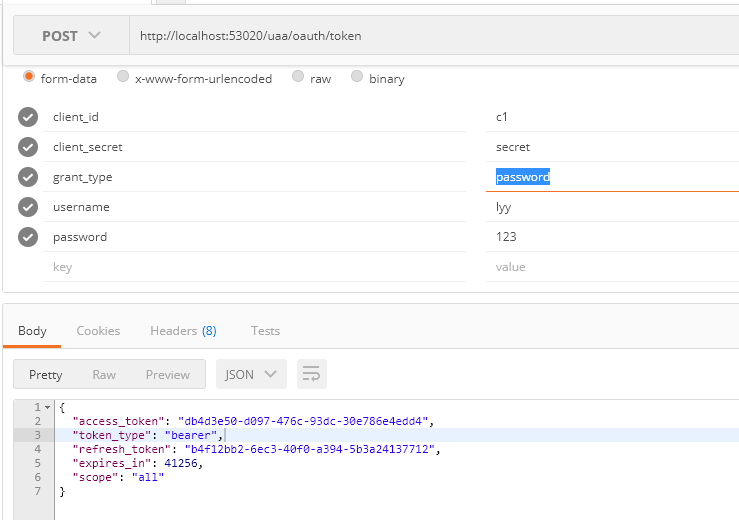Choose x-www-form-urlencoded body type
739x520 pixels.
pyautogui.click(x=123, y=78)
